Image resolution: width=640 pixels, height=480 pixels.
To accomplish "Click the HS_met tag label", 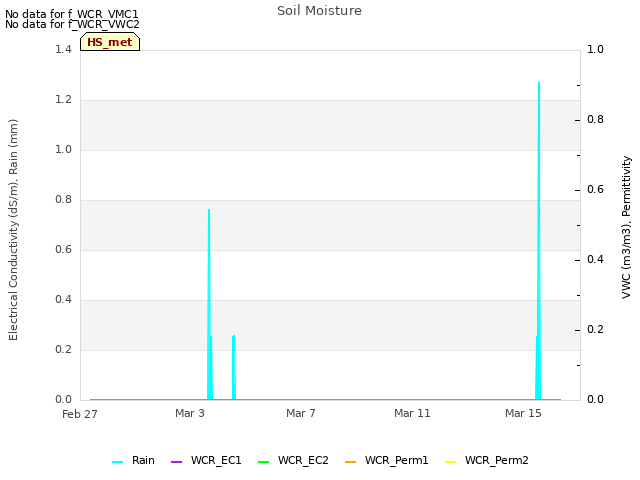I will pos(110,42).
